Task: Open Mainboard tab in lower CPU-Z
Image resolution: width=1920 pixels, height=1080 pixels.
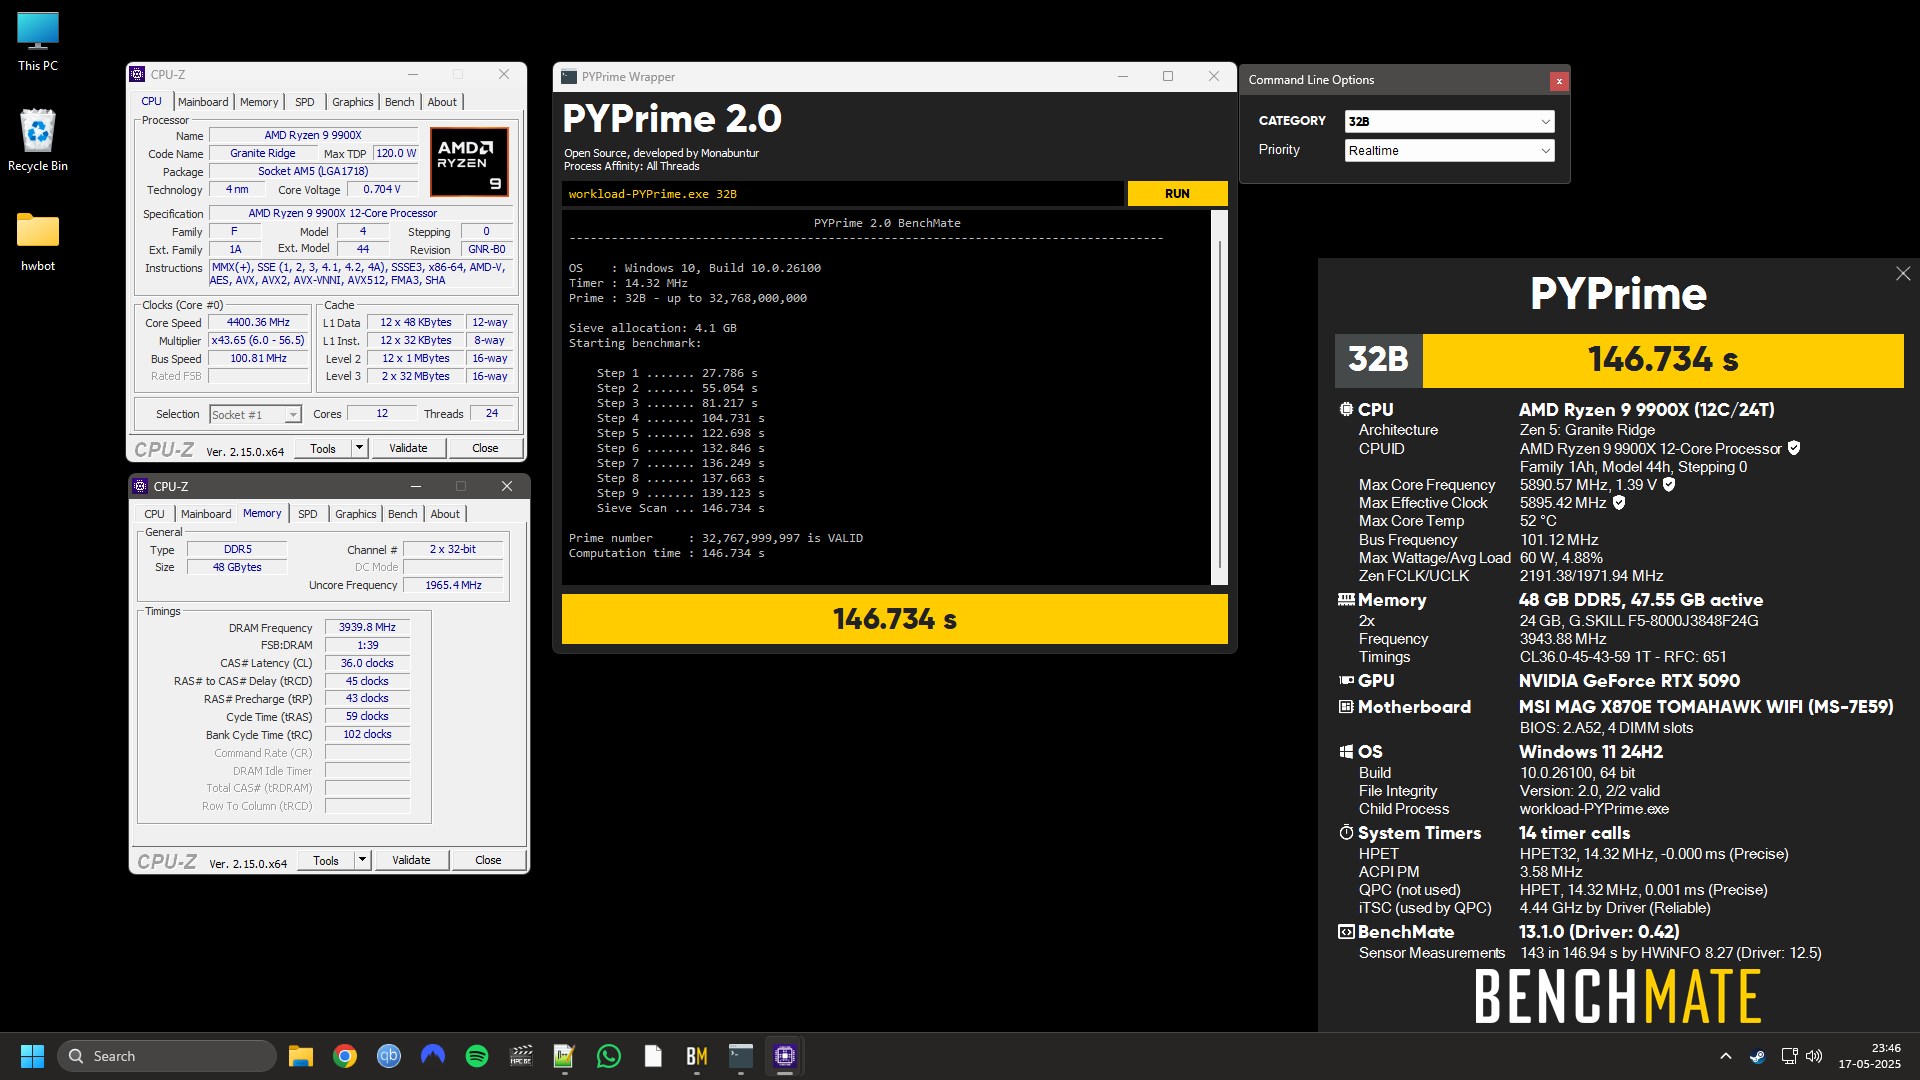Action: 206,514
